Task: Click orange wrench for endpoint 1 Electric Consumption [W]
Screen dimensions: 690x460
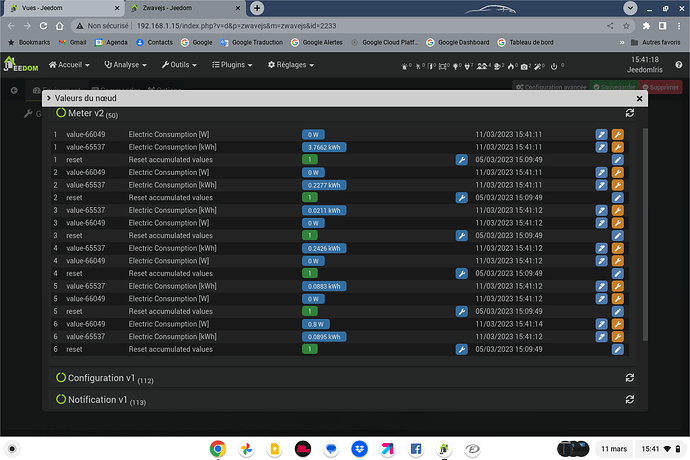Action: click(618, 135)
